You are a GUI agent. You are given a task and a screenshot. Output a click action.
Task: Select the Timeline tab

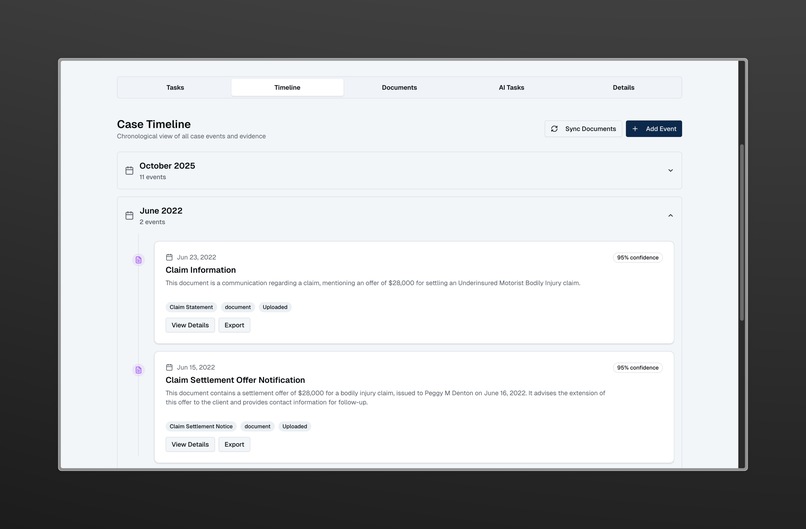click(x=287, y=87)
